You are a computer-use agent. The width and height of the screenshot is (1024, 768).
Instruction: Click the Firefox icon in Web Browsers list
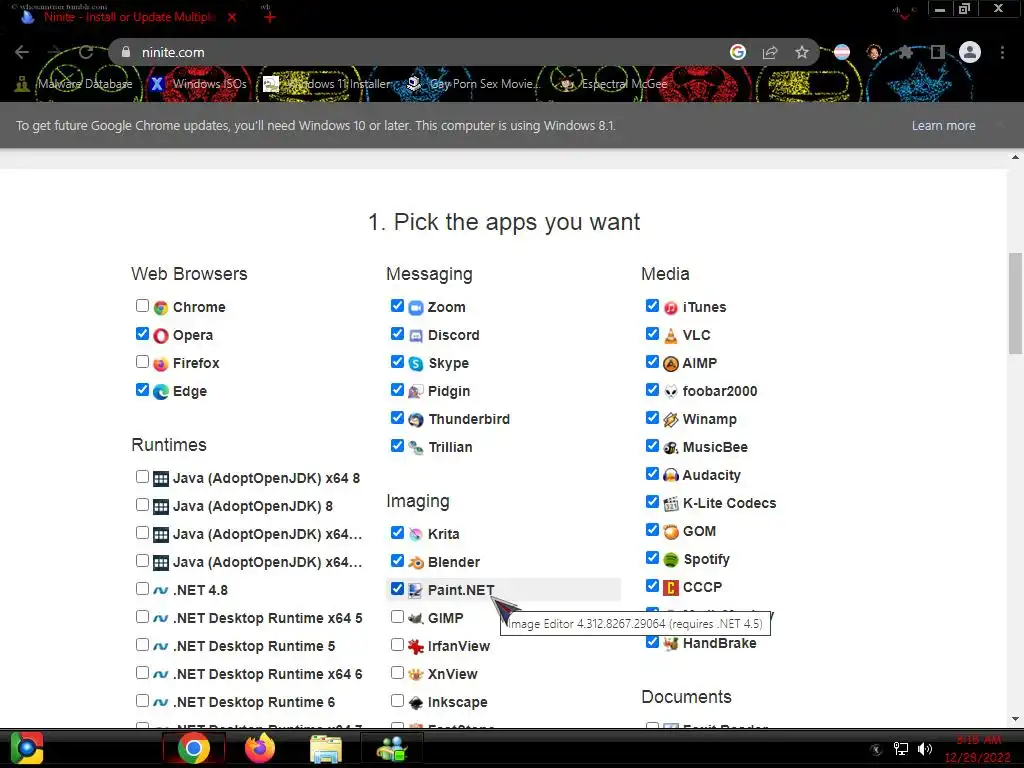[161, 364]
